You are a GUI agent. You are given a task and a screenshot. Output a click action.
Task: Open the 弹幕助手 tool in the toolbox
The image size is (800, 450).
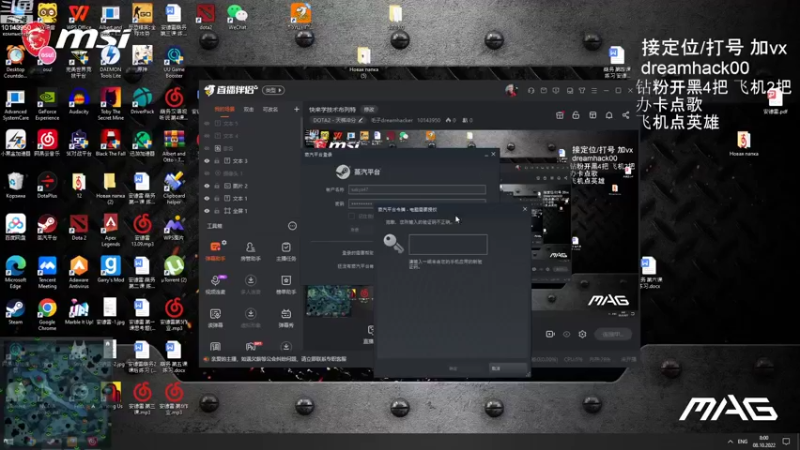pos(215,251)
